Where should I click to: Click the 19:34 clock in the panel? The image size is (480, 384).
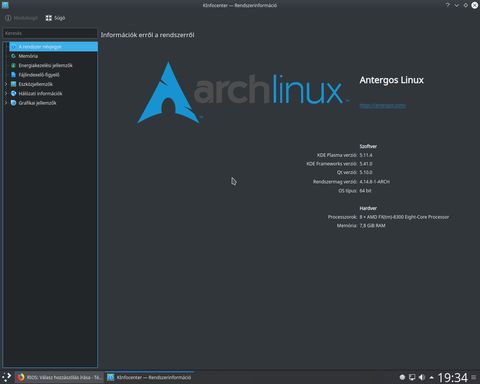pyautogui.click(x=452, y=377)
